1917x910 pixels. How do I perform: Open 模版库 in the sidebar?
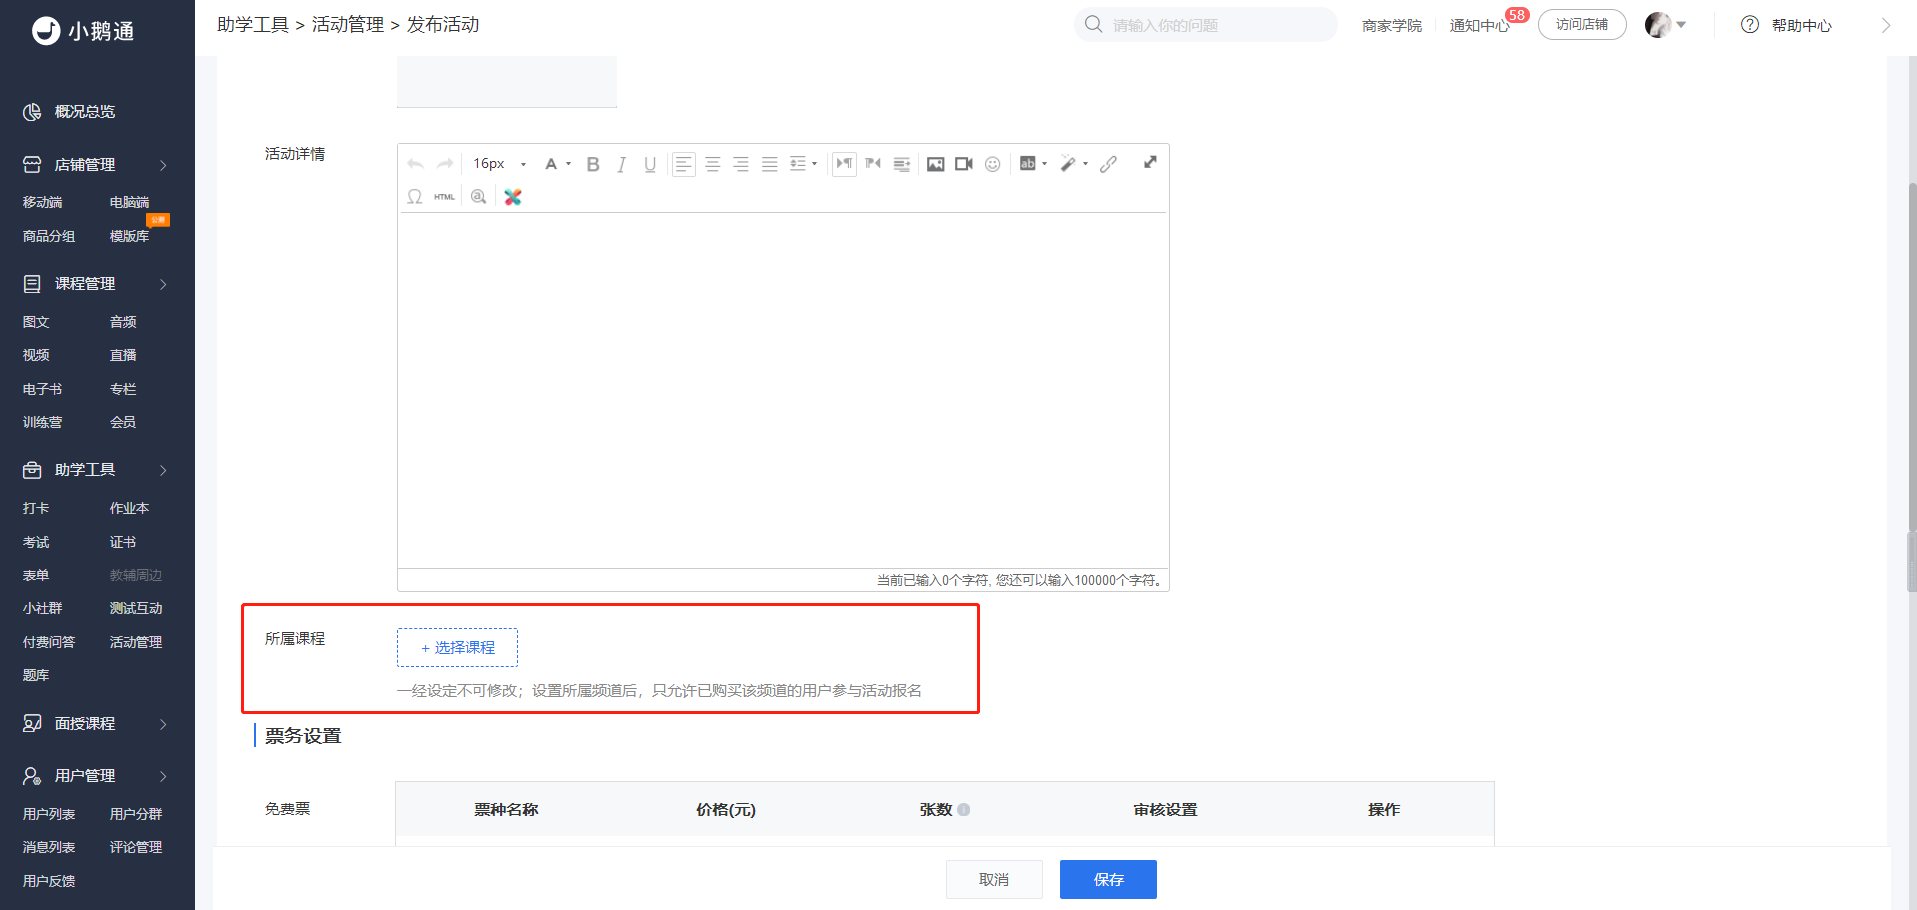point(129,236)
